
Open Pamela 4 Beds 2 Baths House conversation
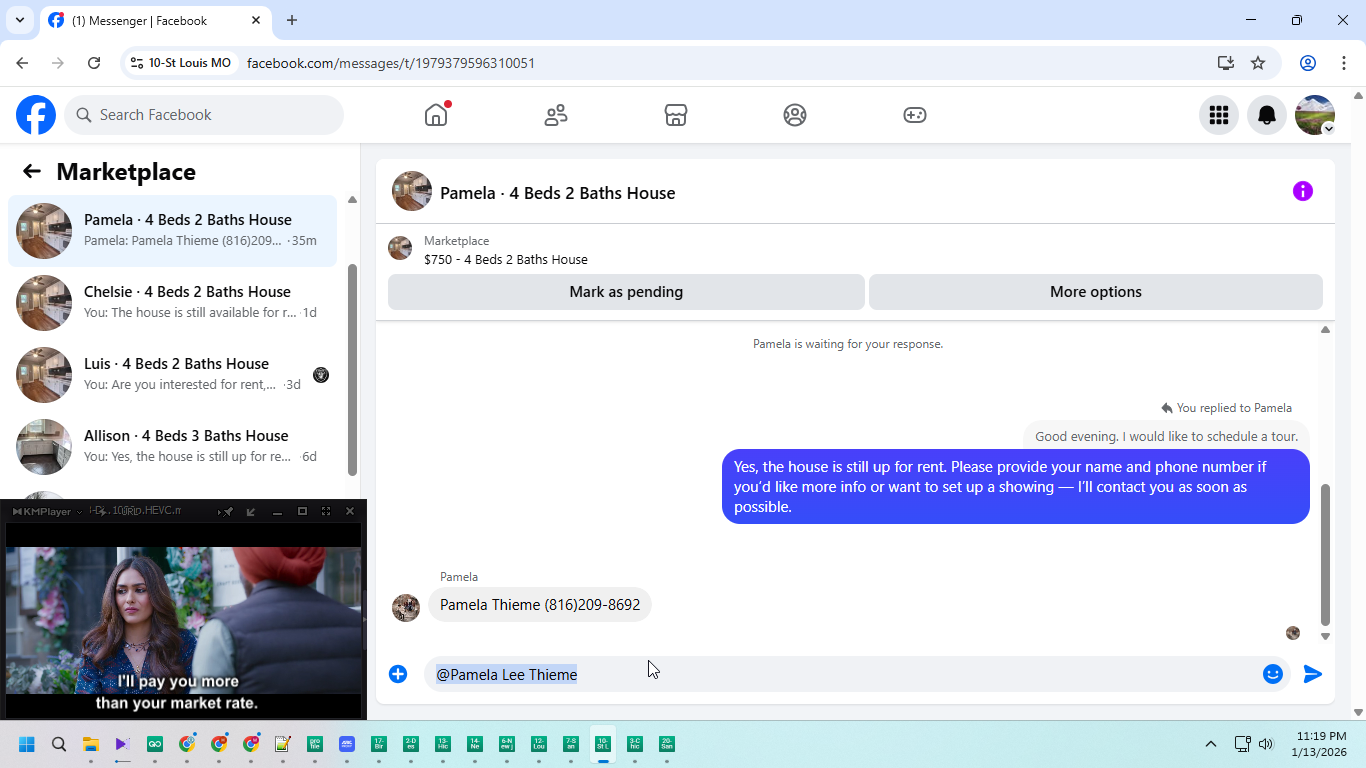(172, 231)
